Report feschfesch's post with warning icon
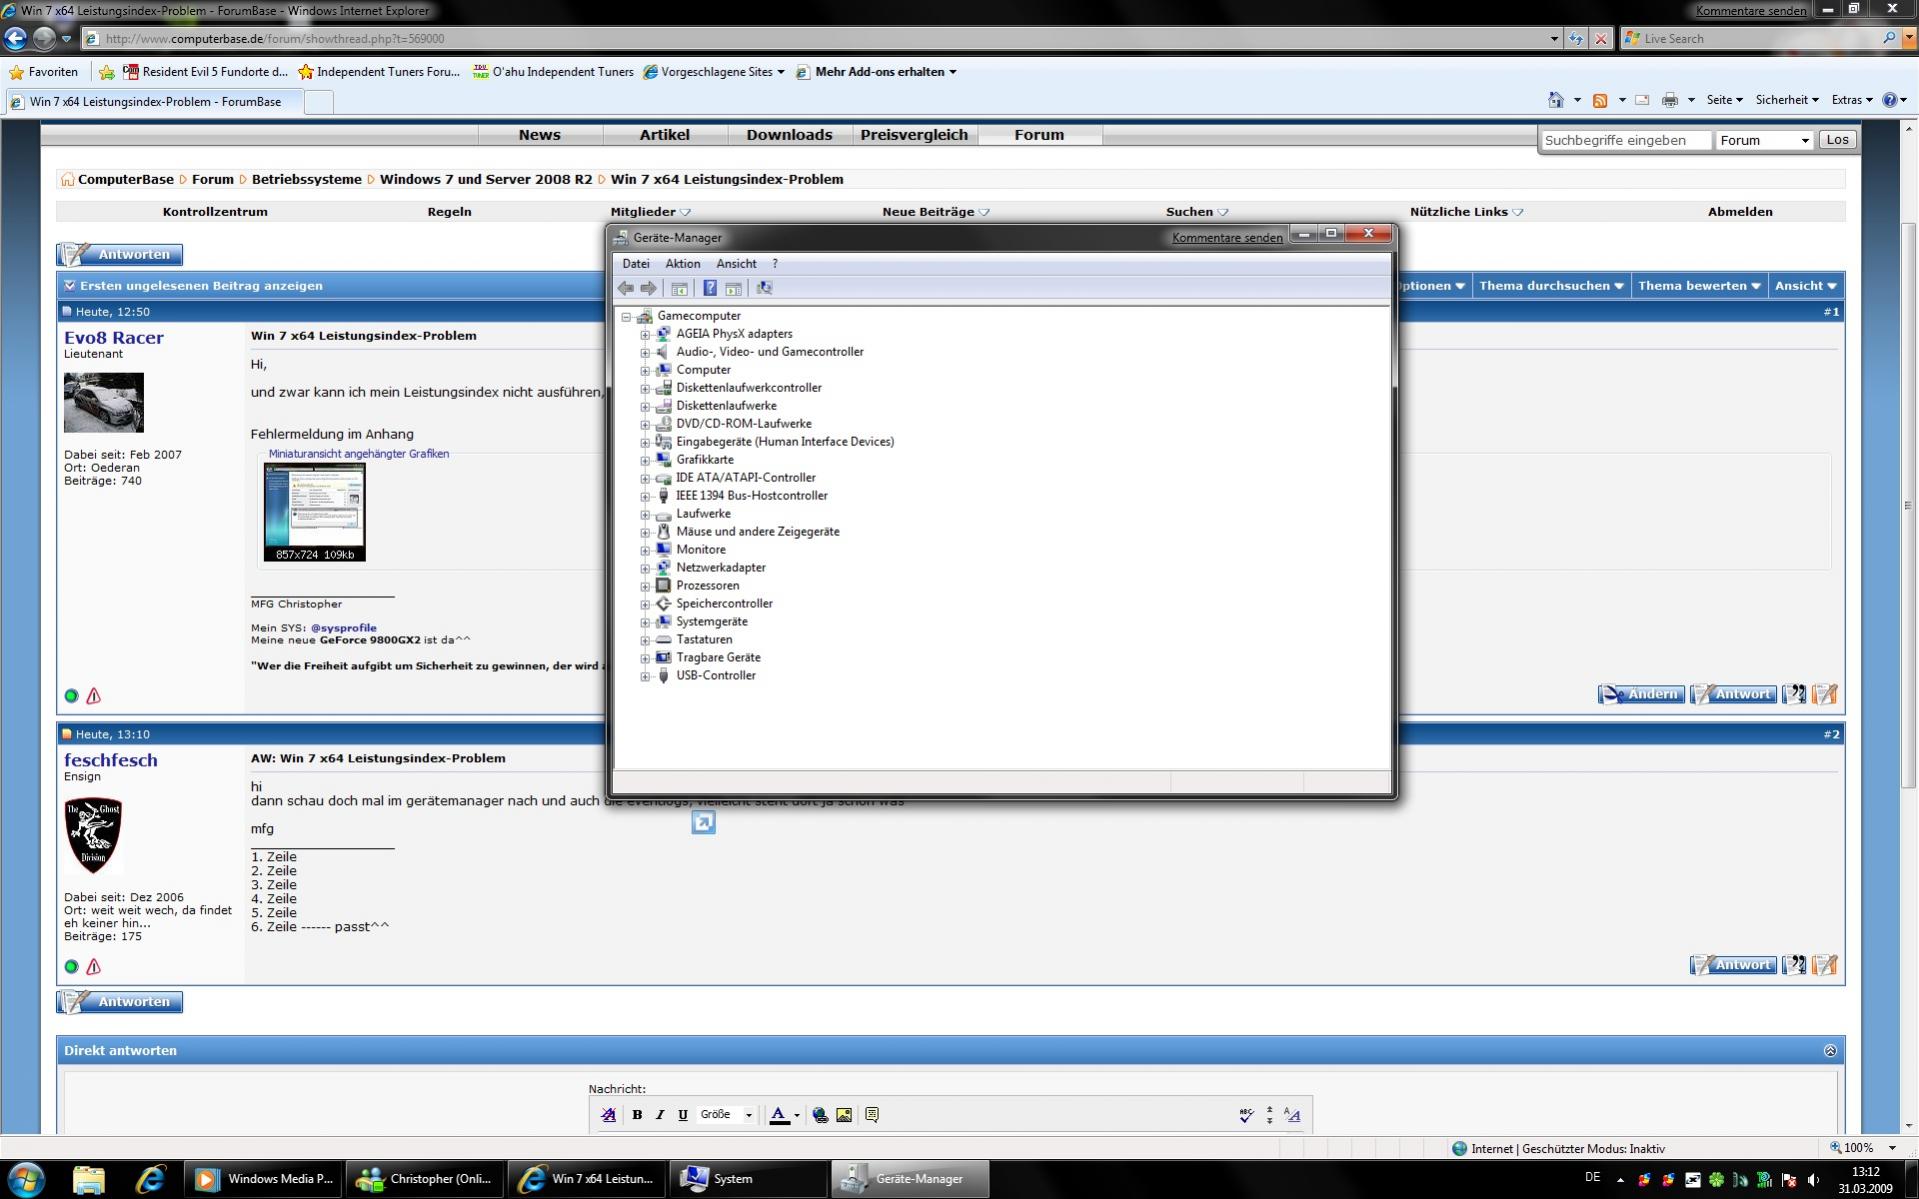1919x1199 pixels. pos(94,967)
